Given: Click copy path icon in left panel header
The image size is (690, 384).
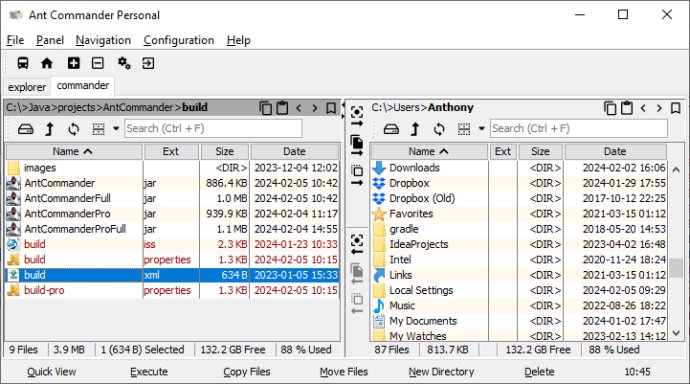Looking at the screenshot, I should tap(265, 108).
